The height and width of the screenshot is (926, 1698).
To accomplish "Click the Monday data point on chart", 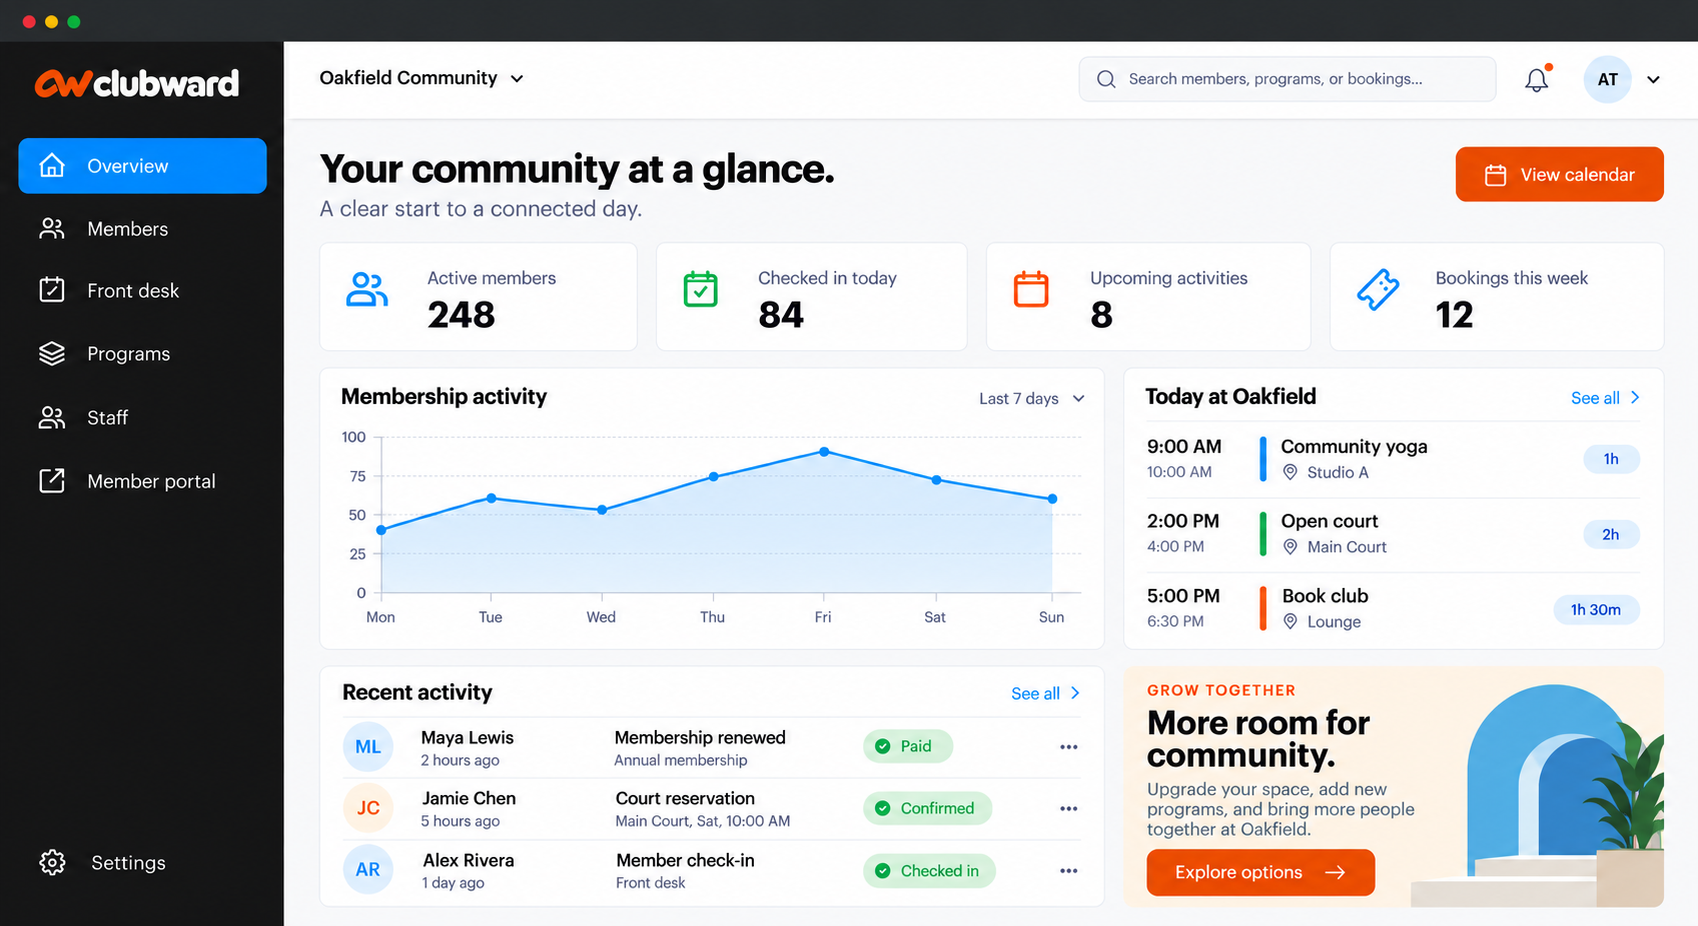I will pos(381,530).
